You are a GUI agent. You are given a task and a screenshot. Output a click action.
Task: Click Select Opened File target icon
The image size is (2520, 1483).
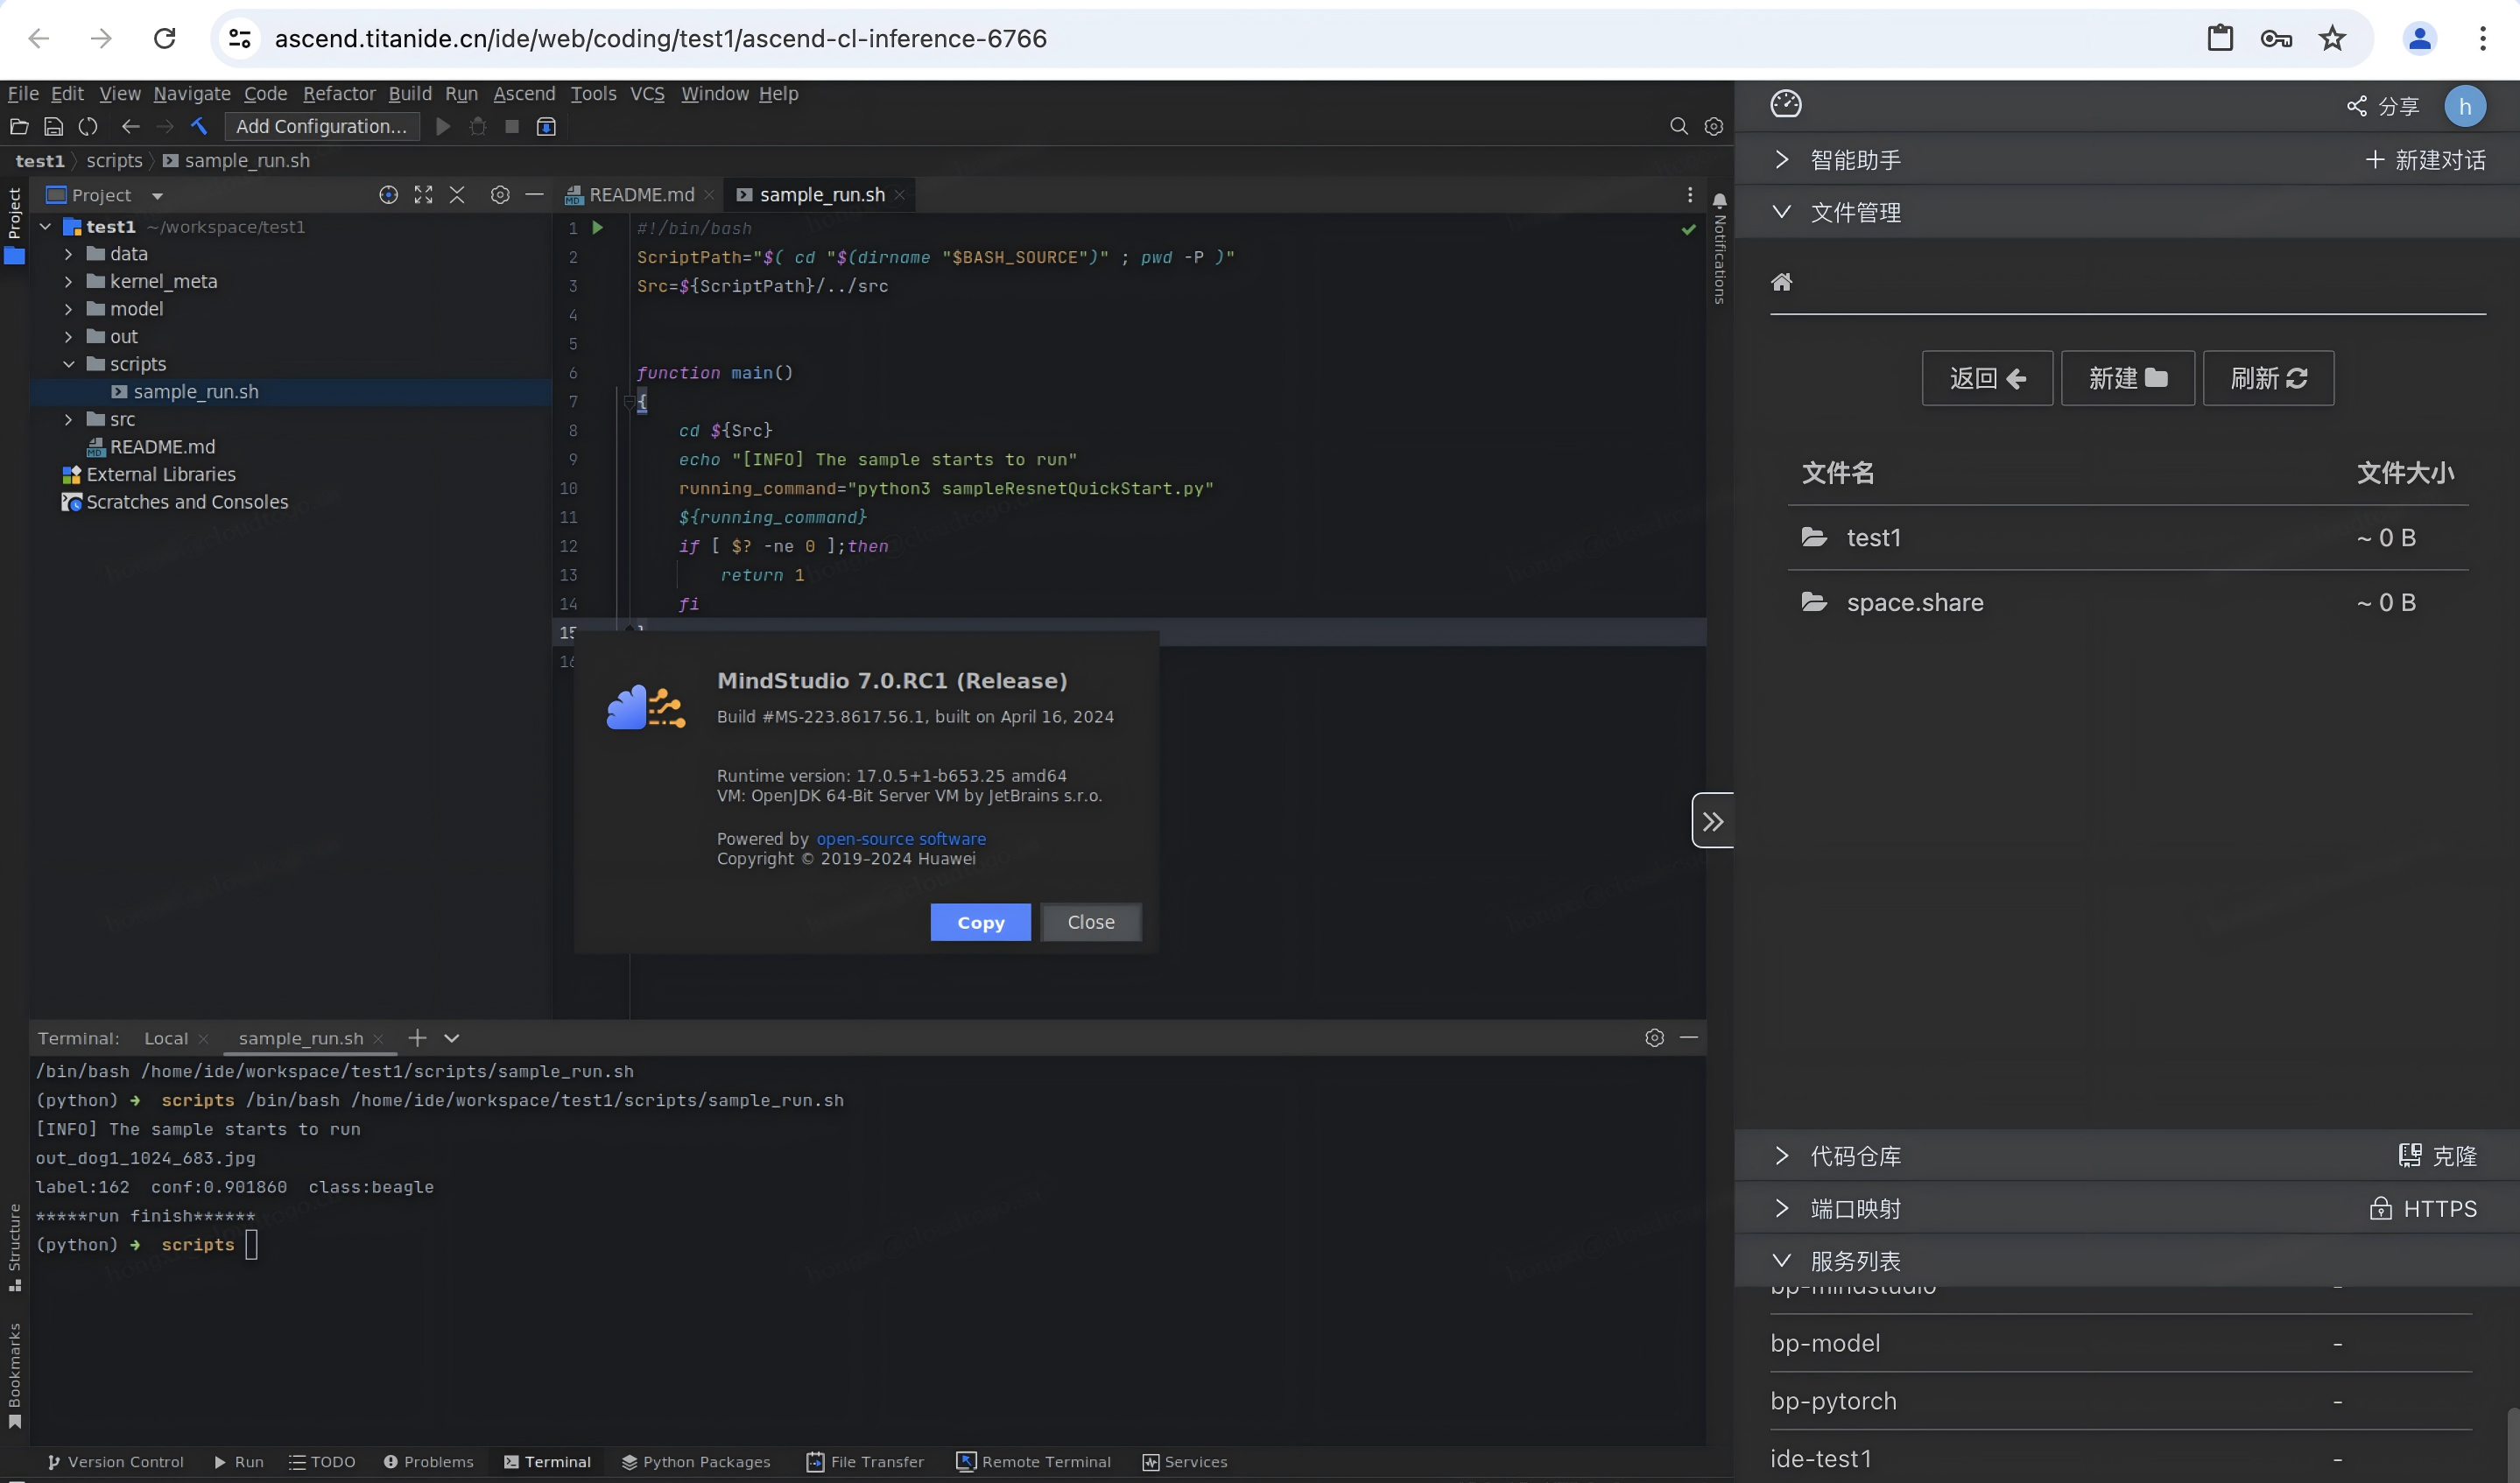388,195
